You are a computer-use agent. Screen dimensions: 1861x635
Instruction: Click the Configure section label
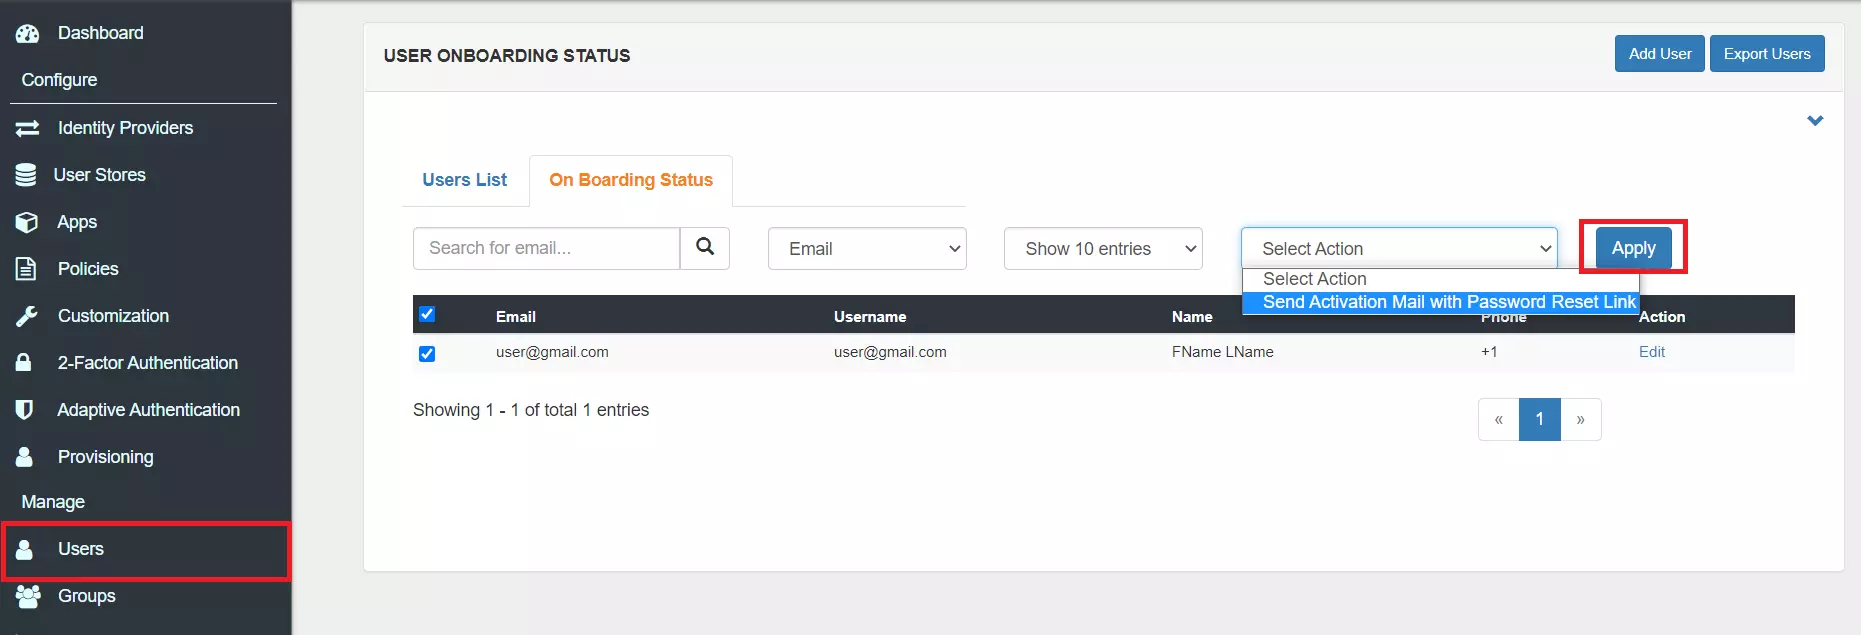(x=59, y=80)
